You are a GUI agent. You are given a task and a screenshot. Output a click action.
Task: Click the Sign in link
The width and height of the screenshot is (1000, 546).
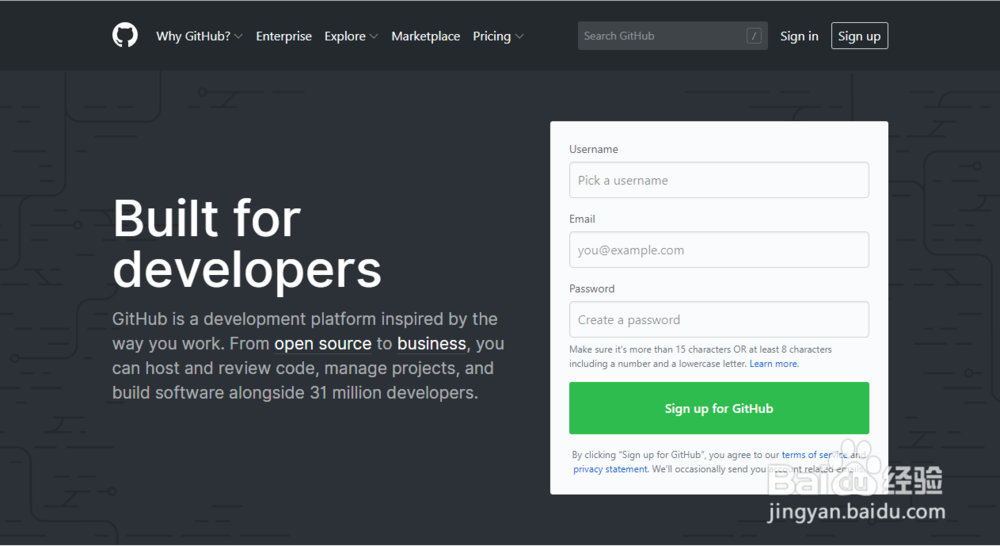pos(799,36)
